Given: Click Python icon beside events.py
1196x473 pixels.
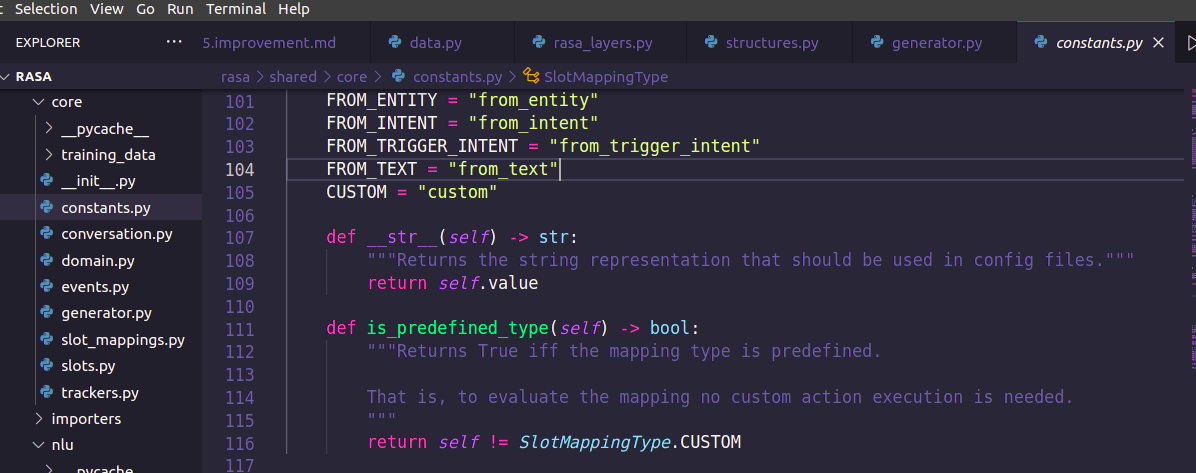Looking at the screenshot, I should coord(47,287).
